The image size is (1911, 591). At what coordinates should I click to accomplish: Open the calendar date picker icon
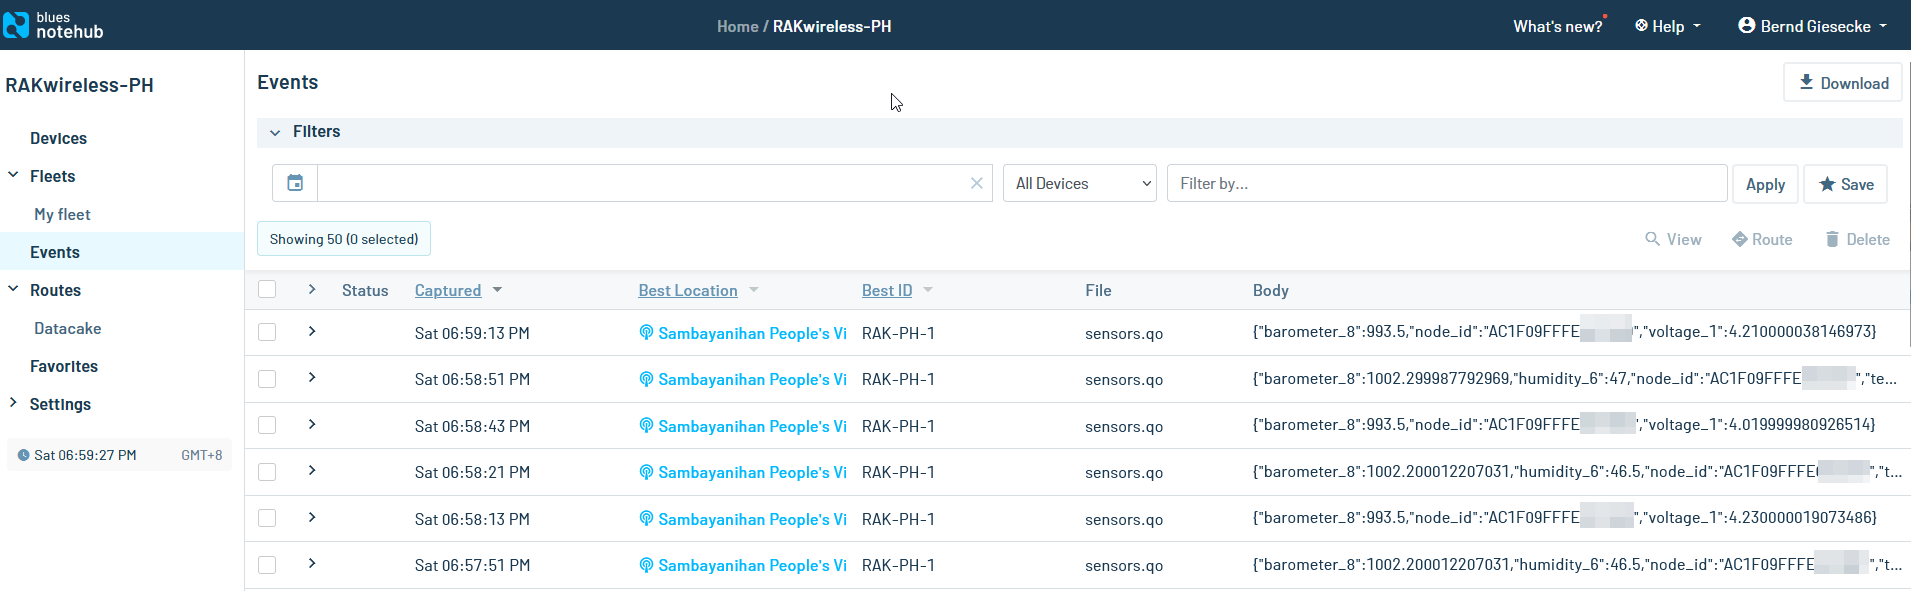(295, 183)
